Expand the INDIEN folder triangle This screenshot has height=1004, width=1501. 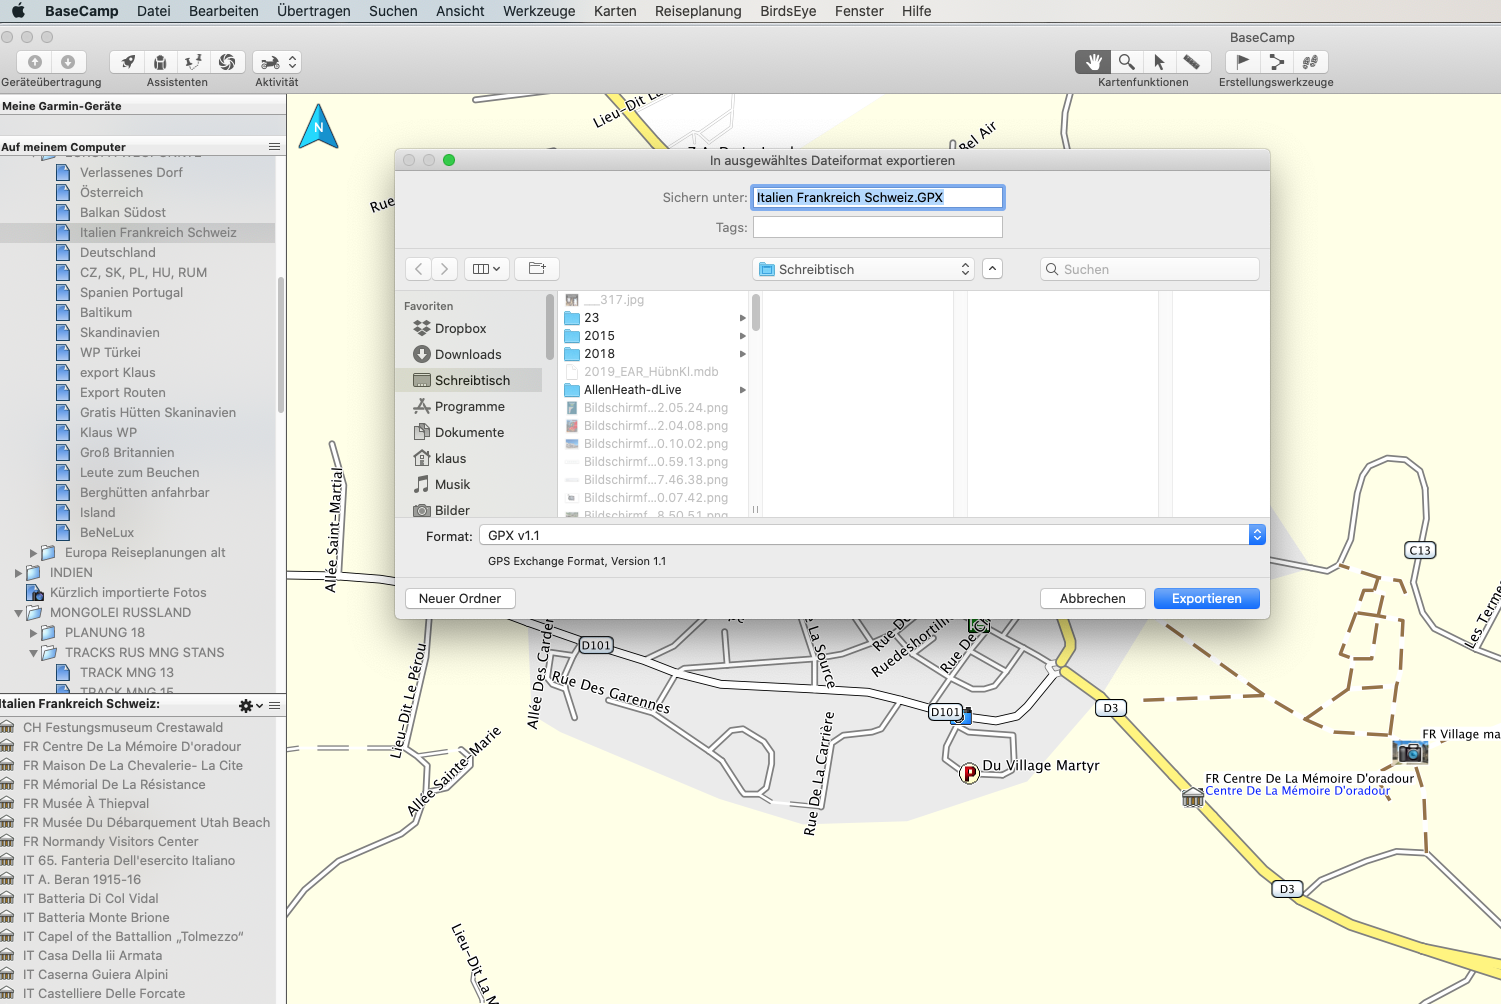19,573
